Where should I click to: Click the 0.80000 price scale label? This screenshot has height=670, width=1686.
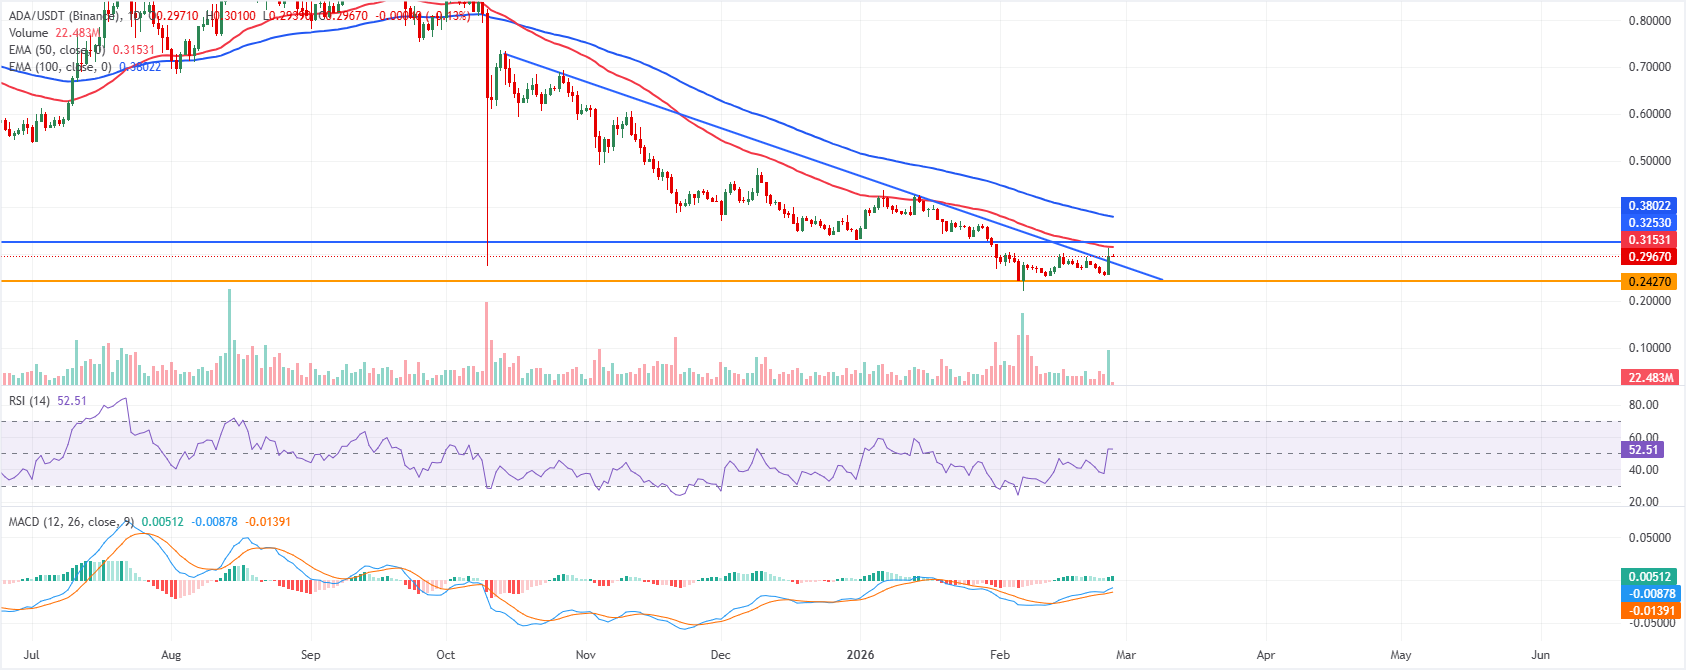pos(1649,21)
